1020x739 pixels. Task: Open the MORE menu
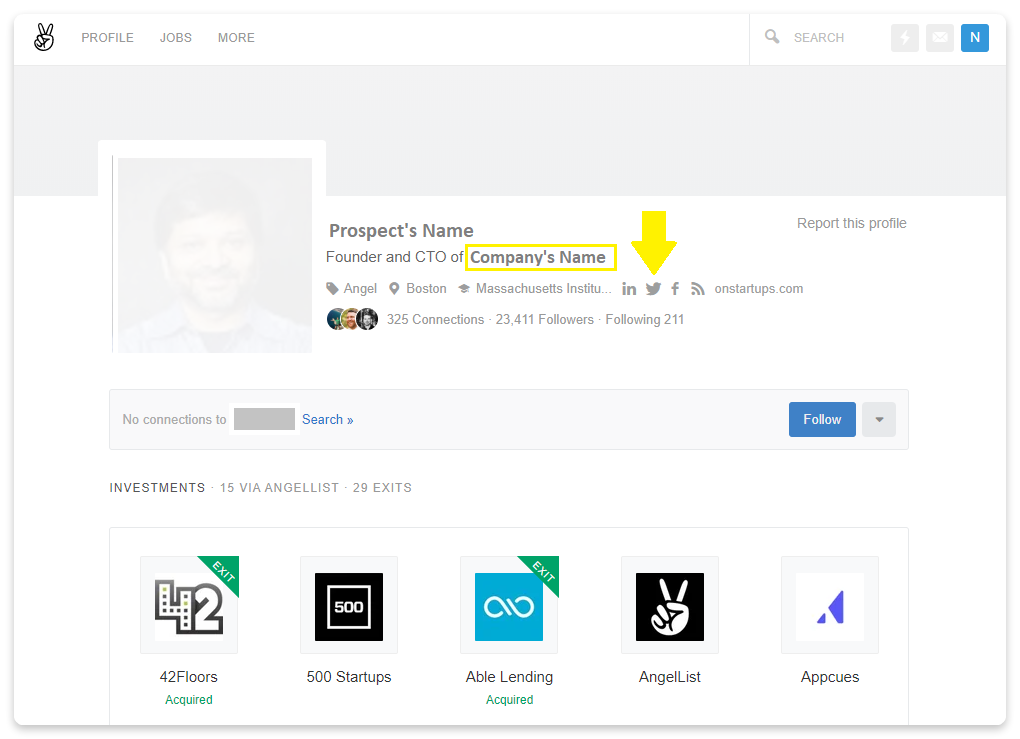tap(236, 38)
